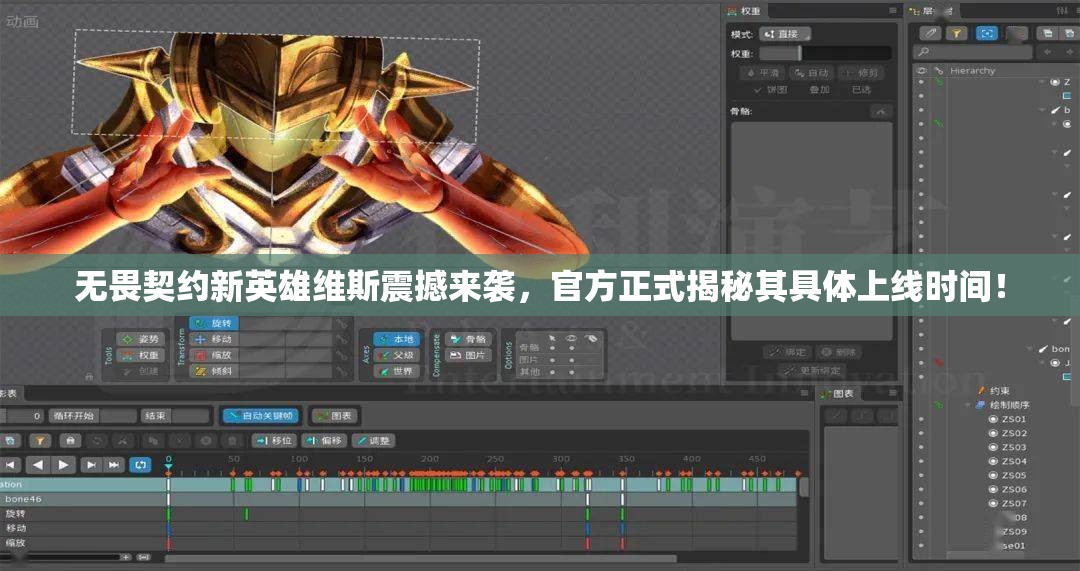Jump to last frame button

[x=114, y=465]
